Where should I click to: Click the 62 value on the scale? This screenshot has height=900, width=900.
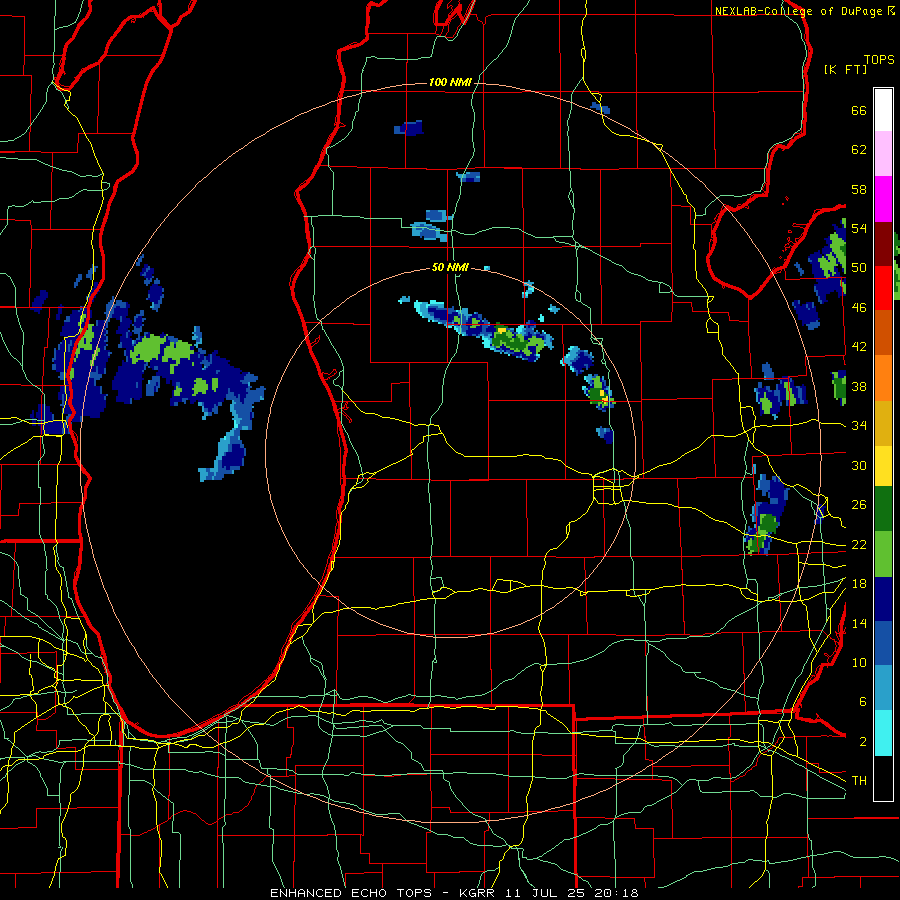(859, 150)
